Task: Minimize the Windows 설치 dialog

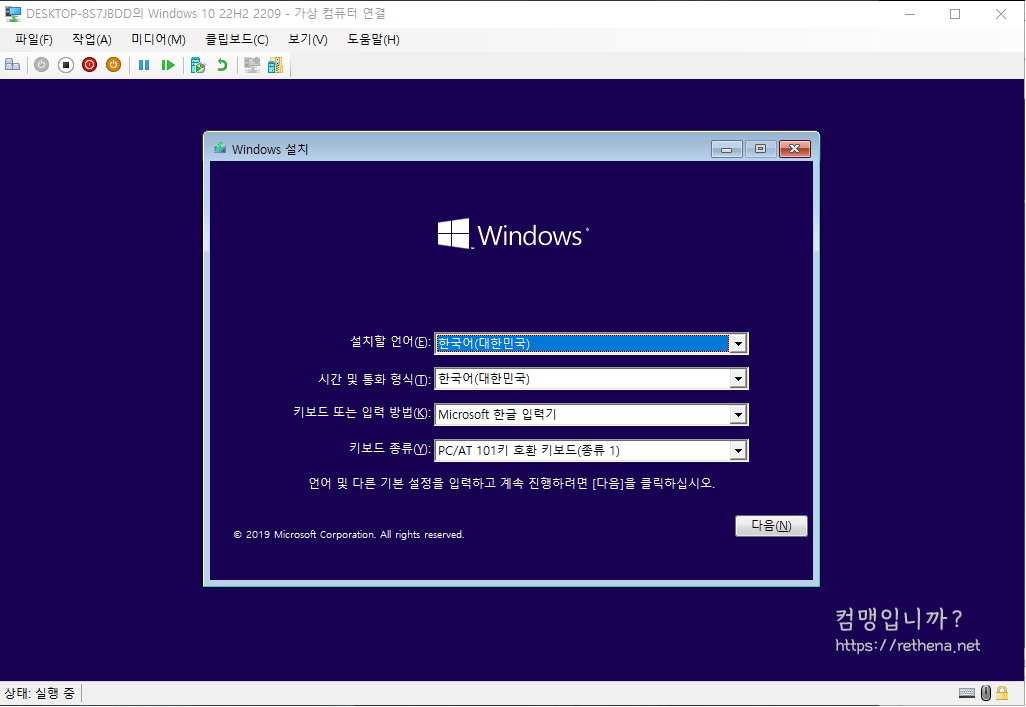Action: point(726,149)
